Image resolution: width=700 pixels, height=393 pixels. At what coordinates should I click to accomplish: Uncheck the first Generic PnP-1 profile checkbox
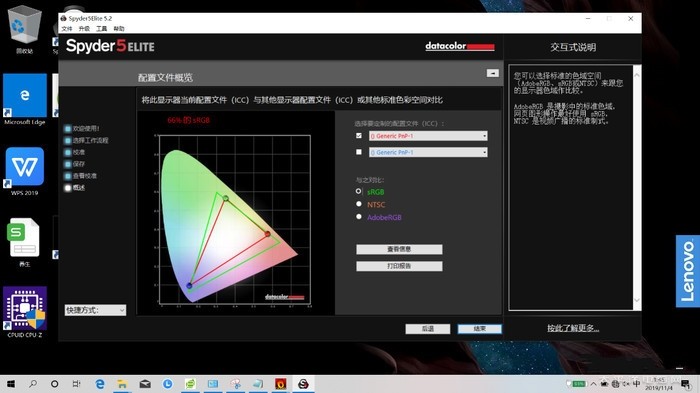[359, 135]
